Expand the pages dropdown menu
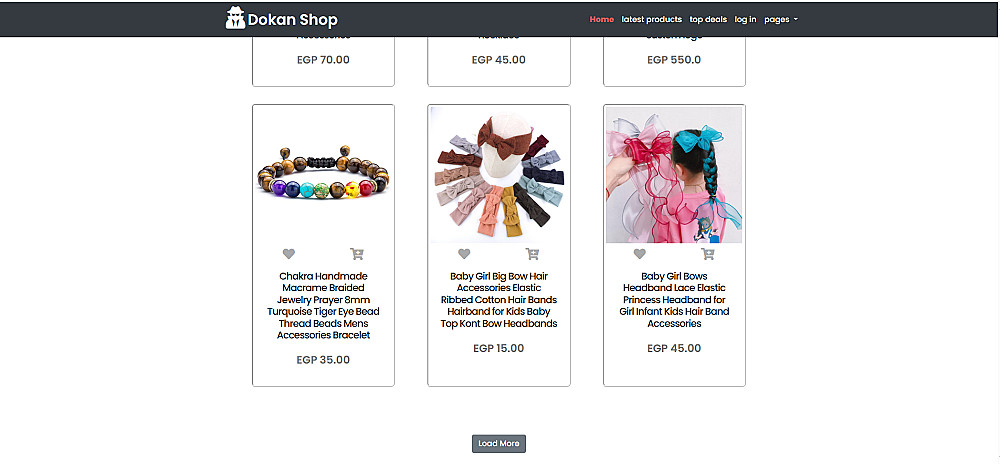The image size is (1000, 464). (x=781, y=19)
